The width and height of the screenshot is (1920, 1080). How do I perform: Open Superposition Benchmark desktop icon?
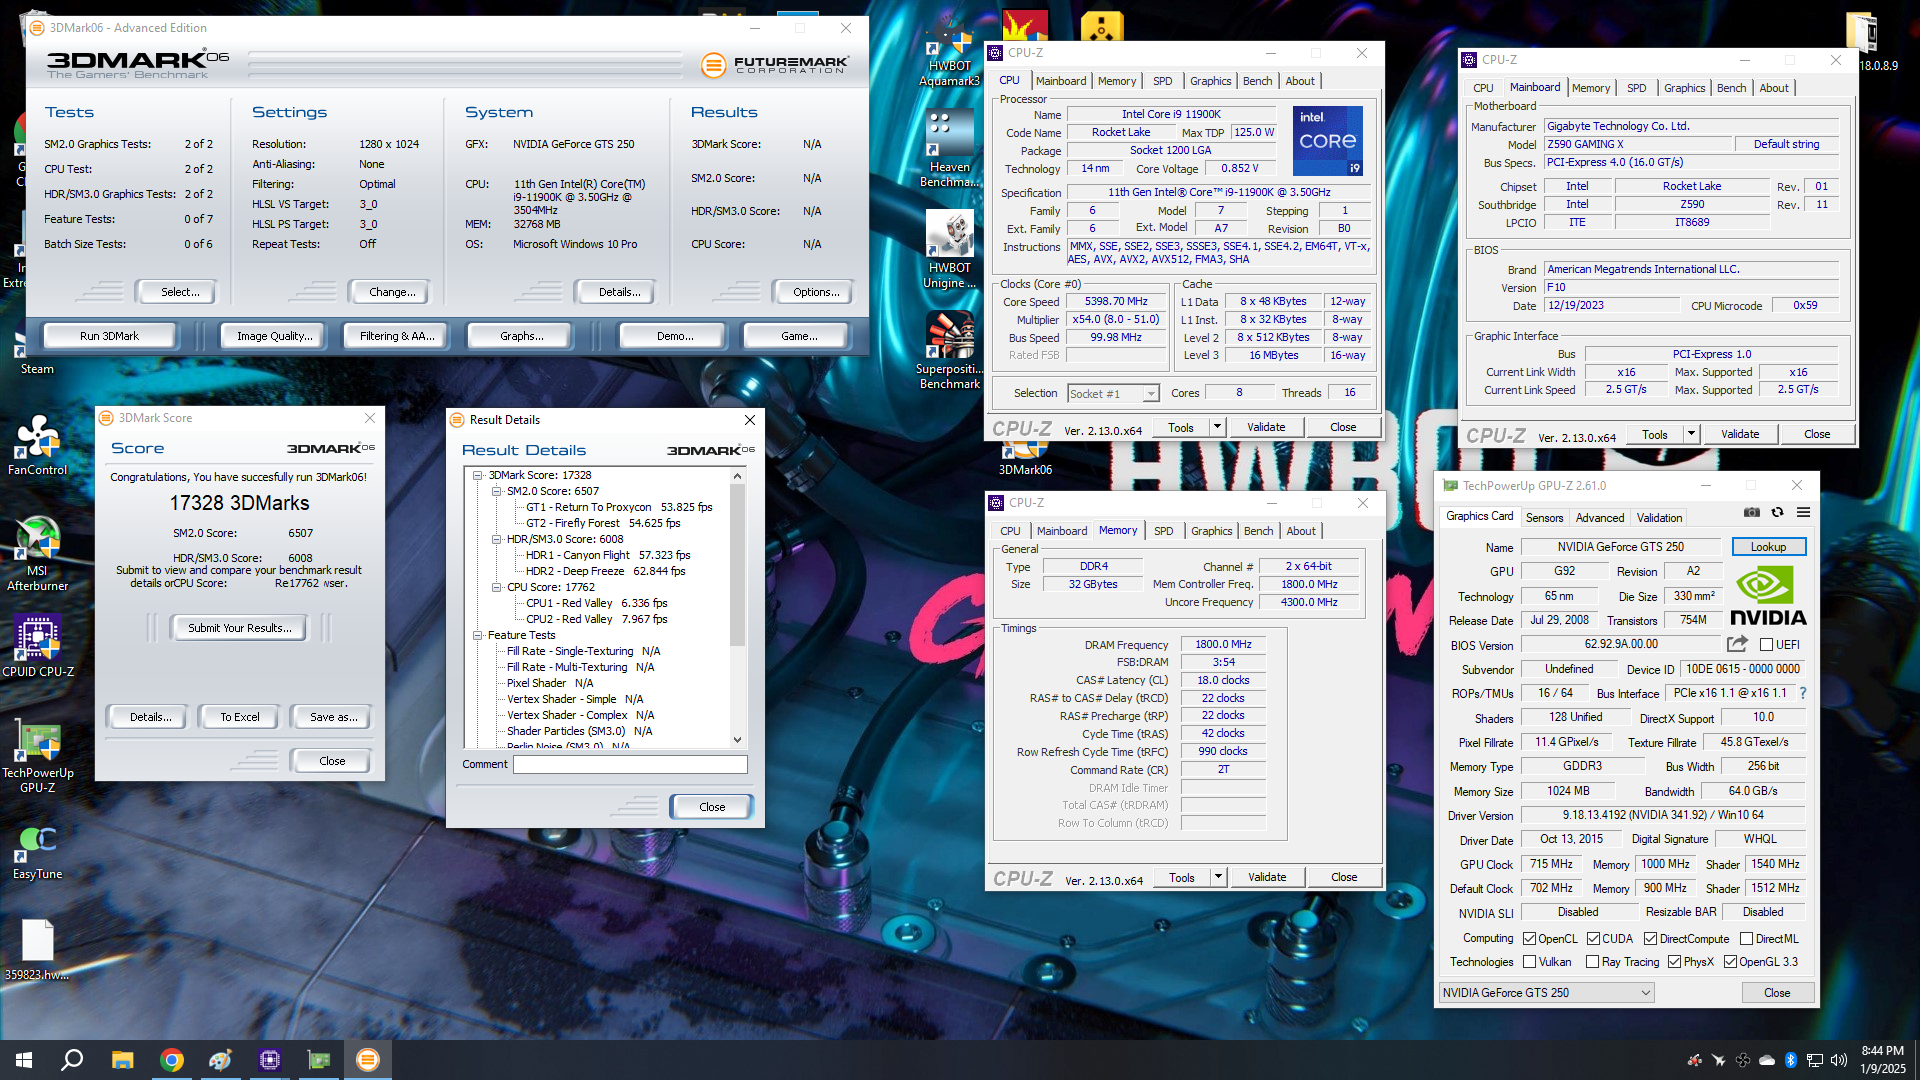[x=949, y=350]
